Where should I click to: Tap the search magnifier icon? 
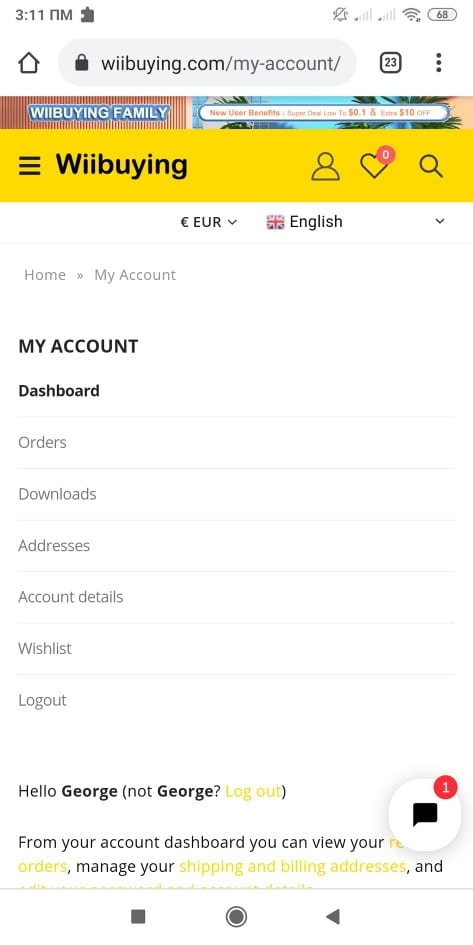[x=431, y=166]
